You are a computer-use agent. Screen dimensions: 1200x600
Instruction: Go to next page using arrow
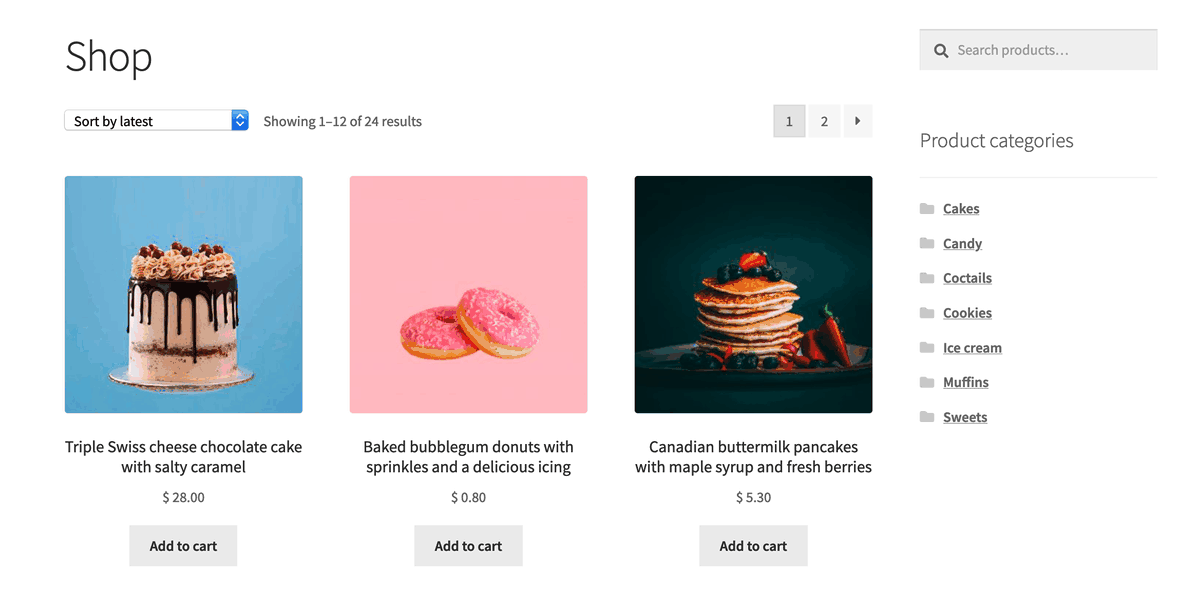click(858, 121)
